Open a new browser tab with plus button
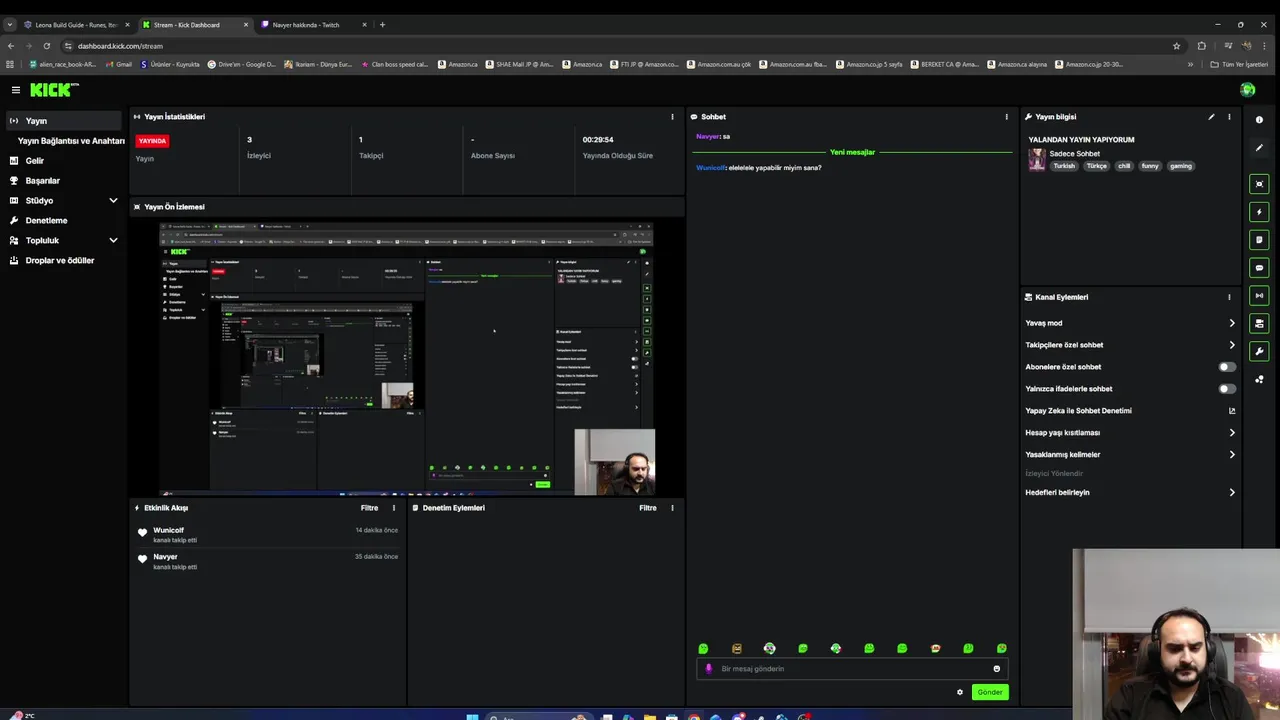 (x=382, y=25)
